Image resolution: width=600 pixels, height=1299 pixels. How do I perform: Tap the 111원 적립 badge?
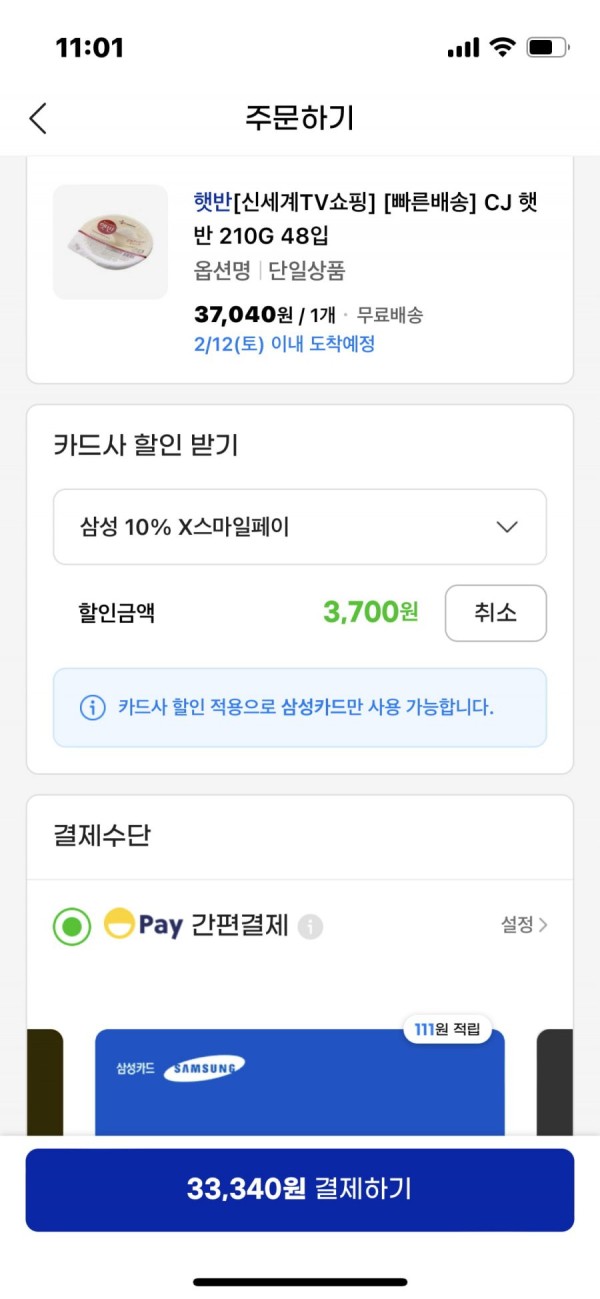point(447,1029)
